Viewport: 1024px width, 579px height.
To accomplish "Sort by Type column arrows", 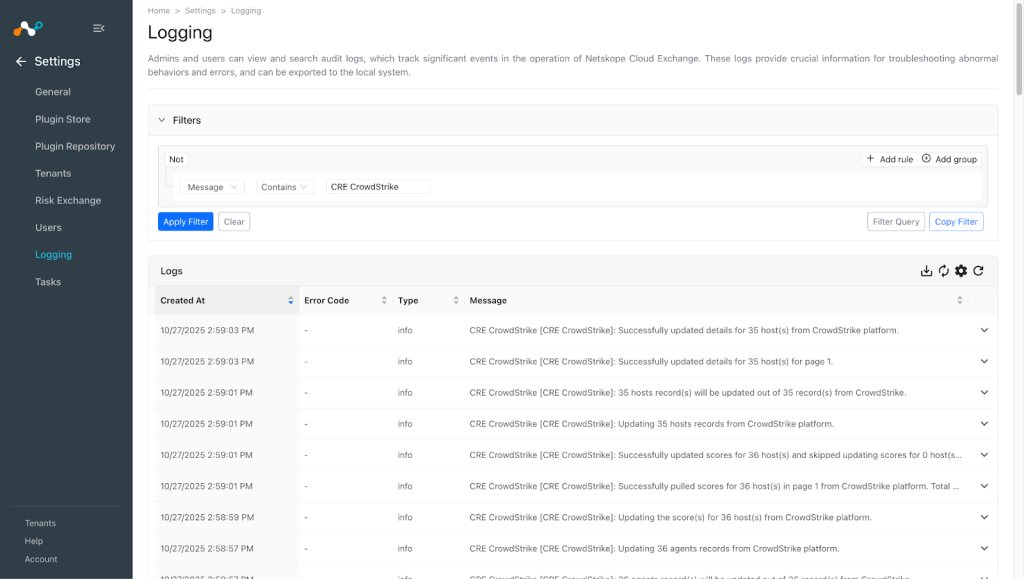I will [456, 300].
